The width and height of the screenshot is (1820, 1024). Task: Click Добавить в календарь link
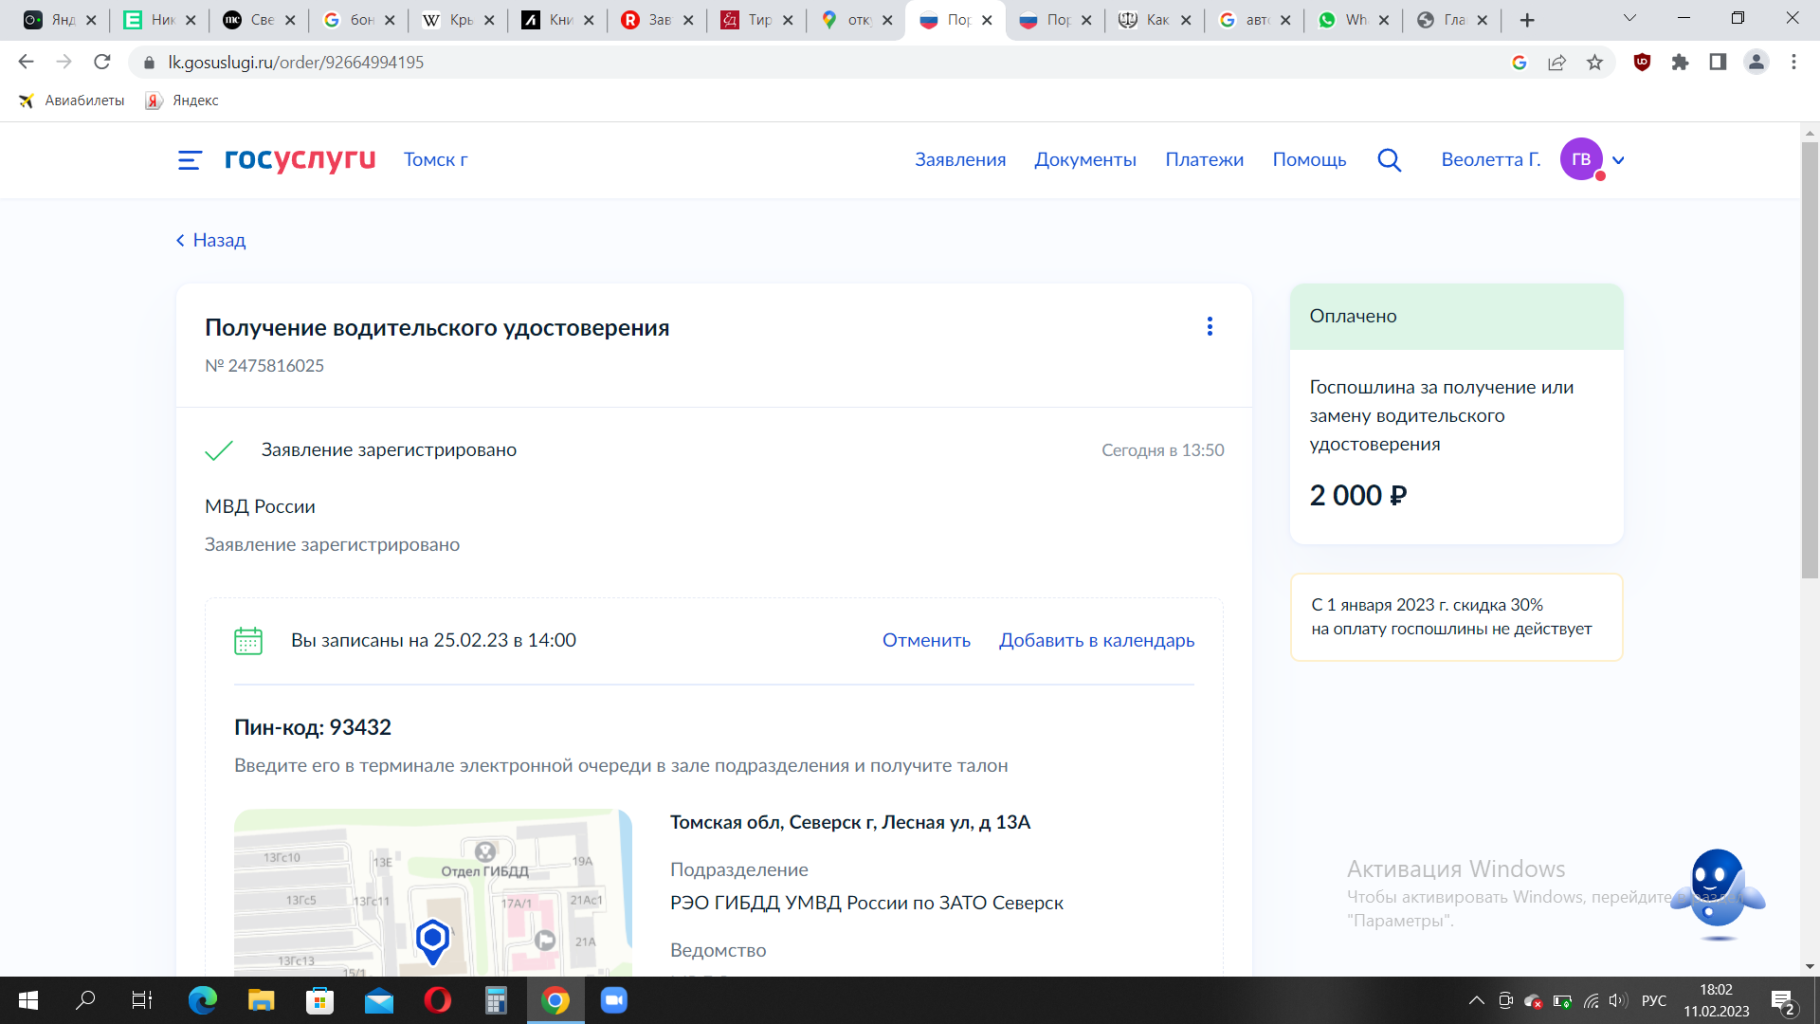tap(1096, 640)
